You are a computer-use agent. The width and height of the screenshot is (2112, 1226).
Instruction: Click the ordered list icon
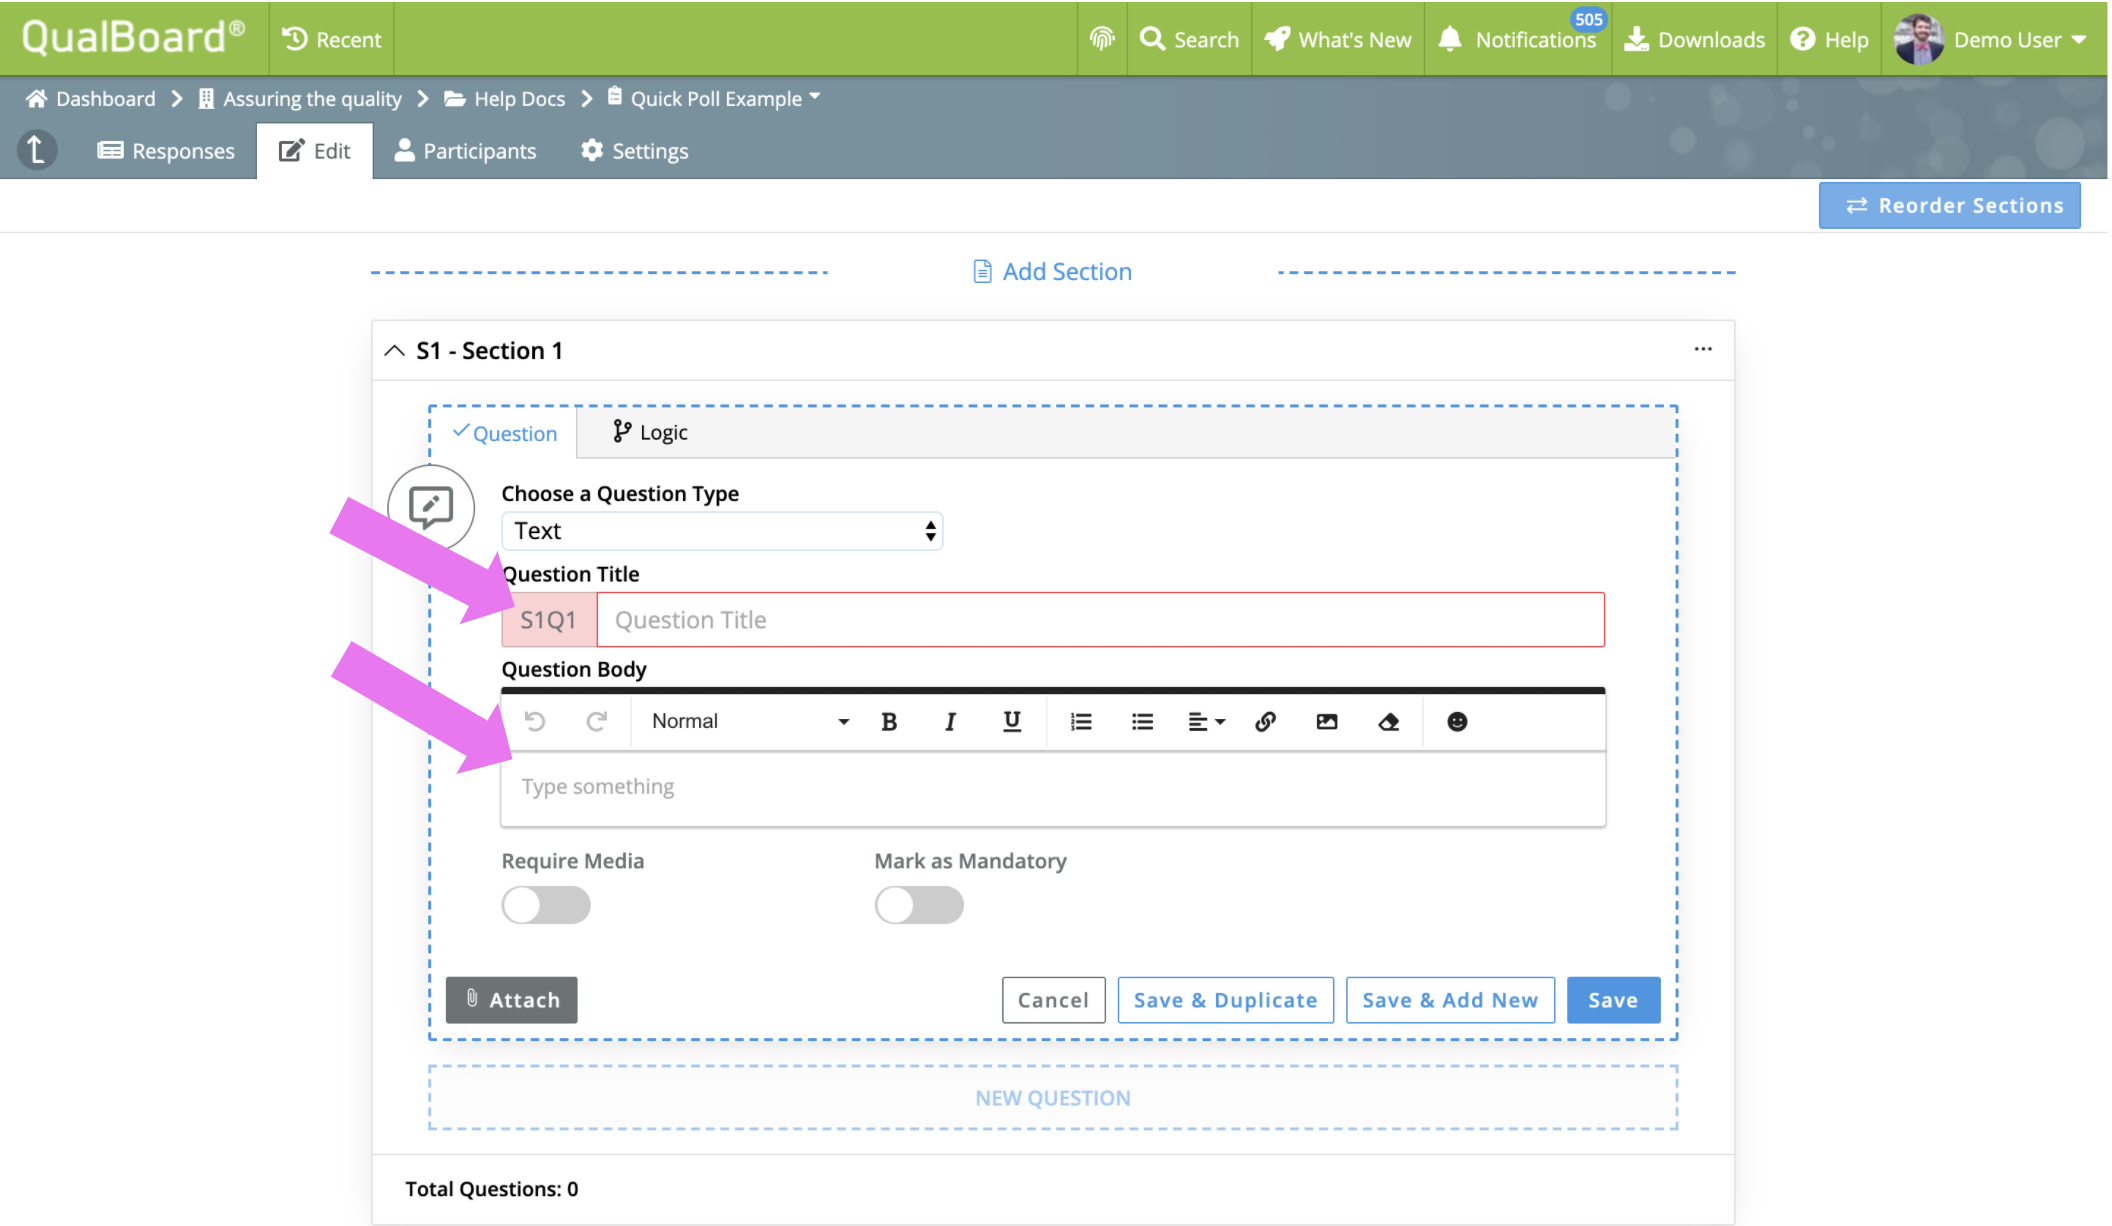(x=1081, y=722)
